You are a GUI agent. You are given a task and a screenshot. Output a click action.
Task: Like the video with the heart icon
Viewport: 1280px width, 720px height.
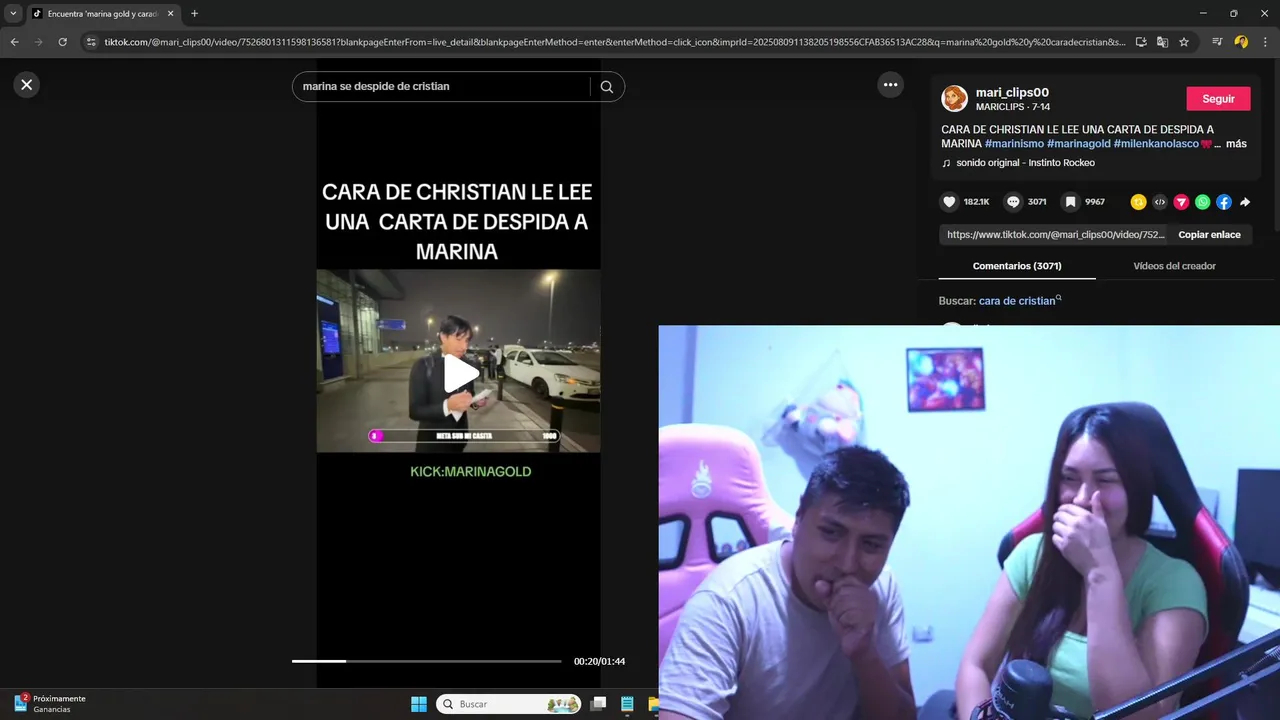(x=949, y=202)
